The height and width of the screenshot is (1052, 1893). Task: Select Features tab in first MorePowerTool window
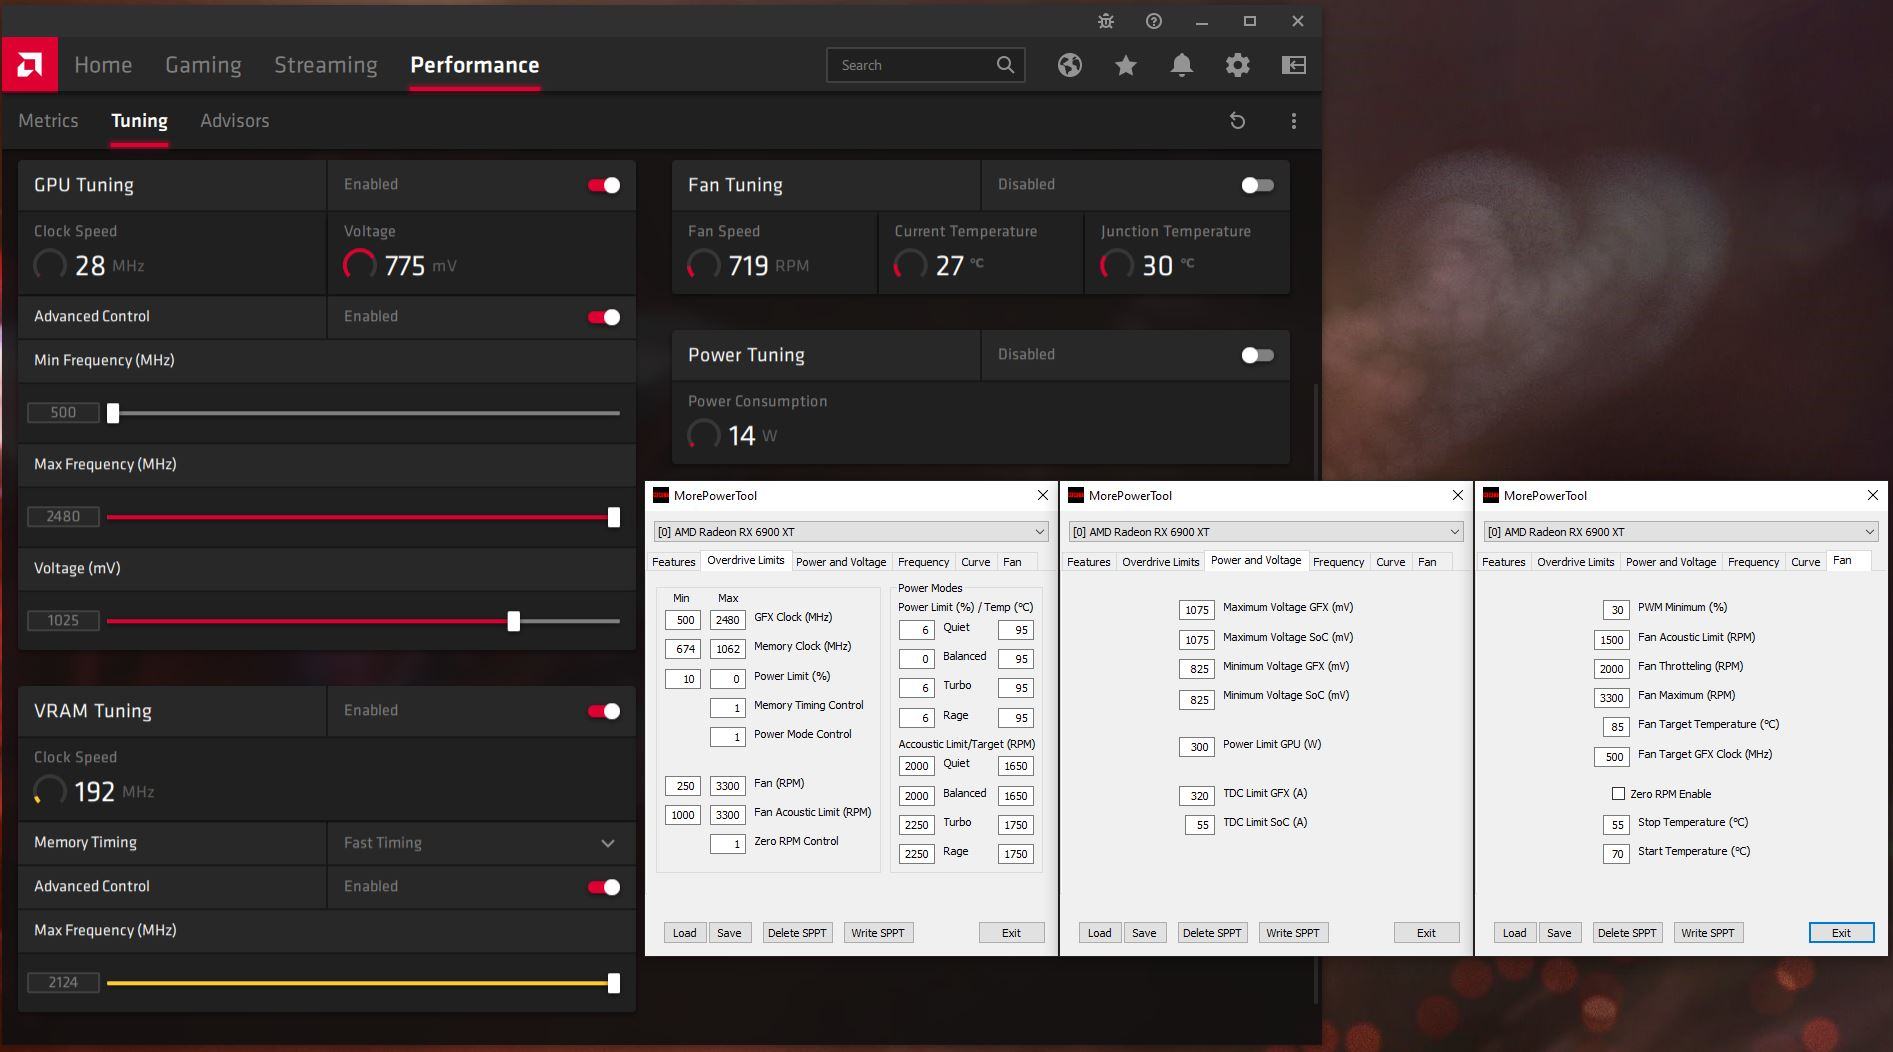point(673,562)
